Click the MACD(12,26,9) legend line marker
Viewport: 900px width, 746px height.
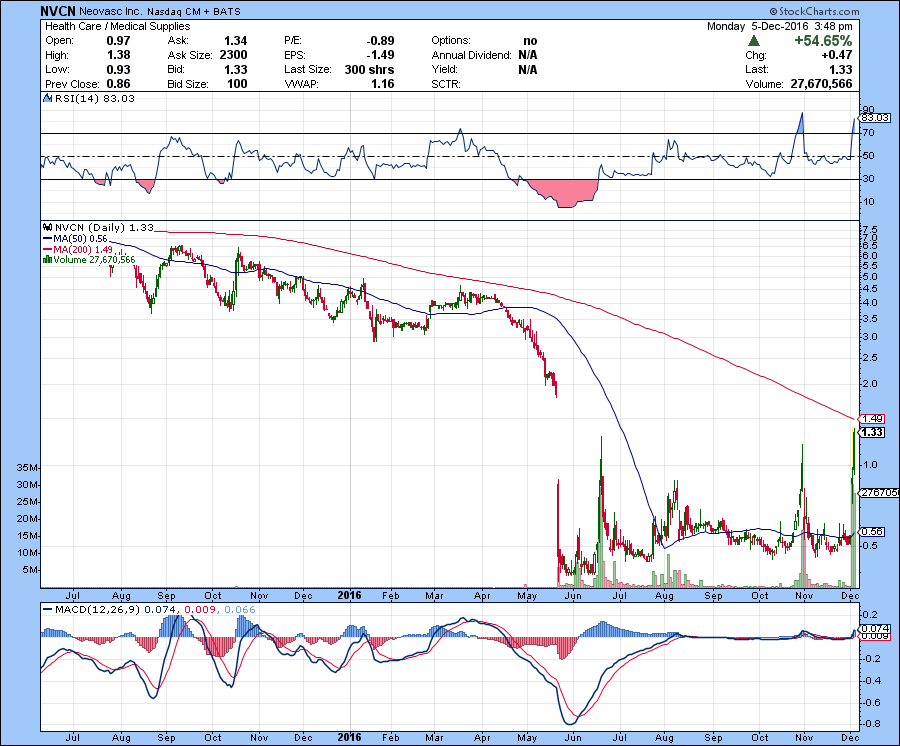(x=47, y=609)
